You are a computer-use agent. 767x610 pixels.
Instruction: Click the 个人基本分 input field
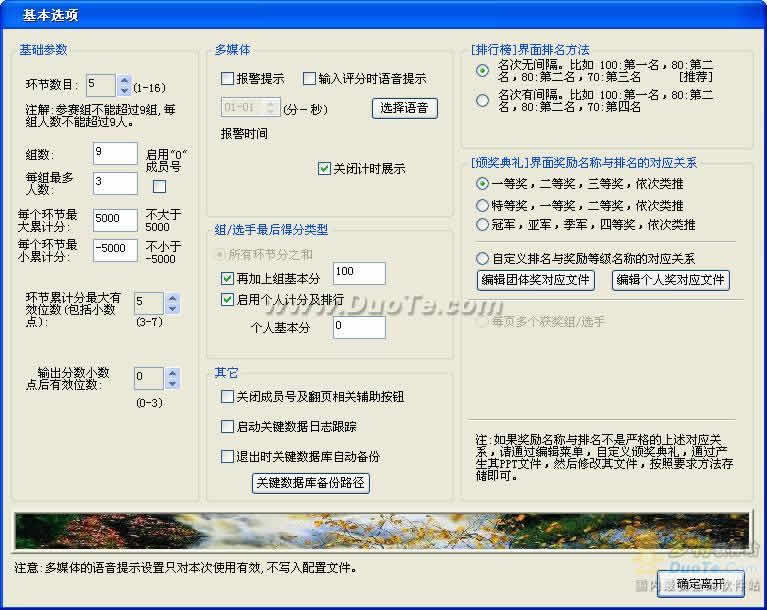(x=359, y=327)
